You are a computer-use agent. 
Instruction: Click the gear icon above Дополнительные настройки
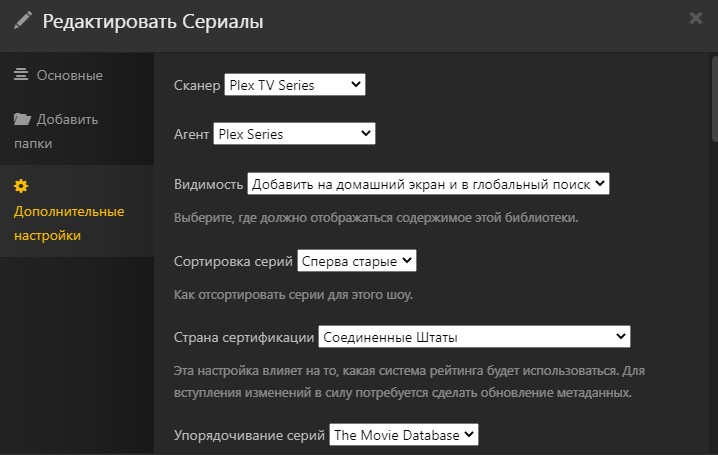tap(21, 186)
